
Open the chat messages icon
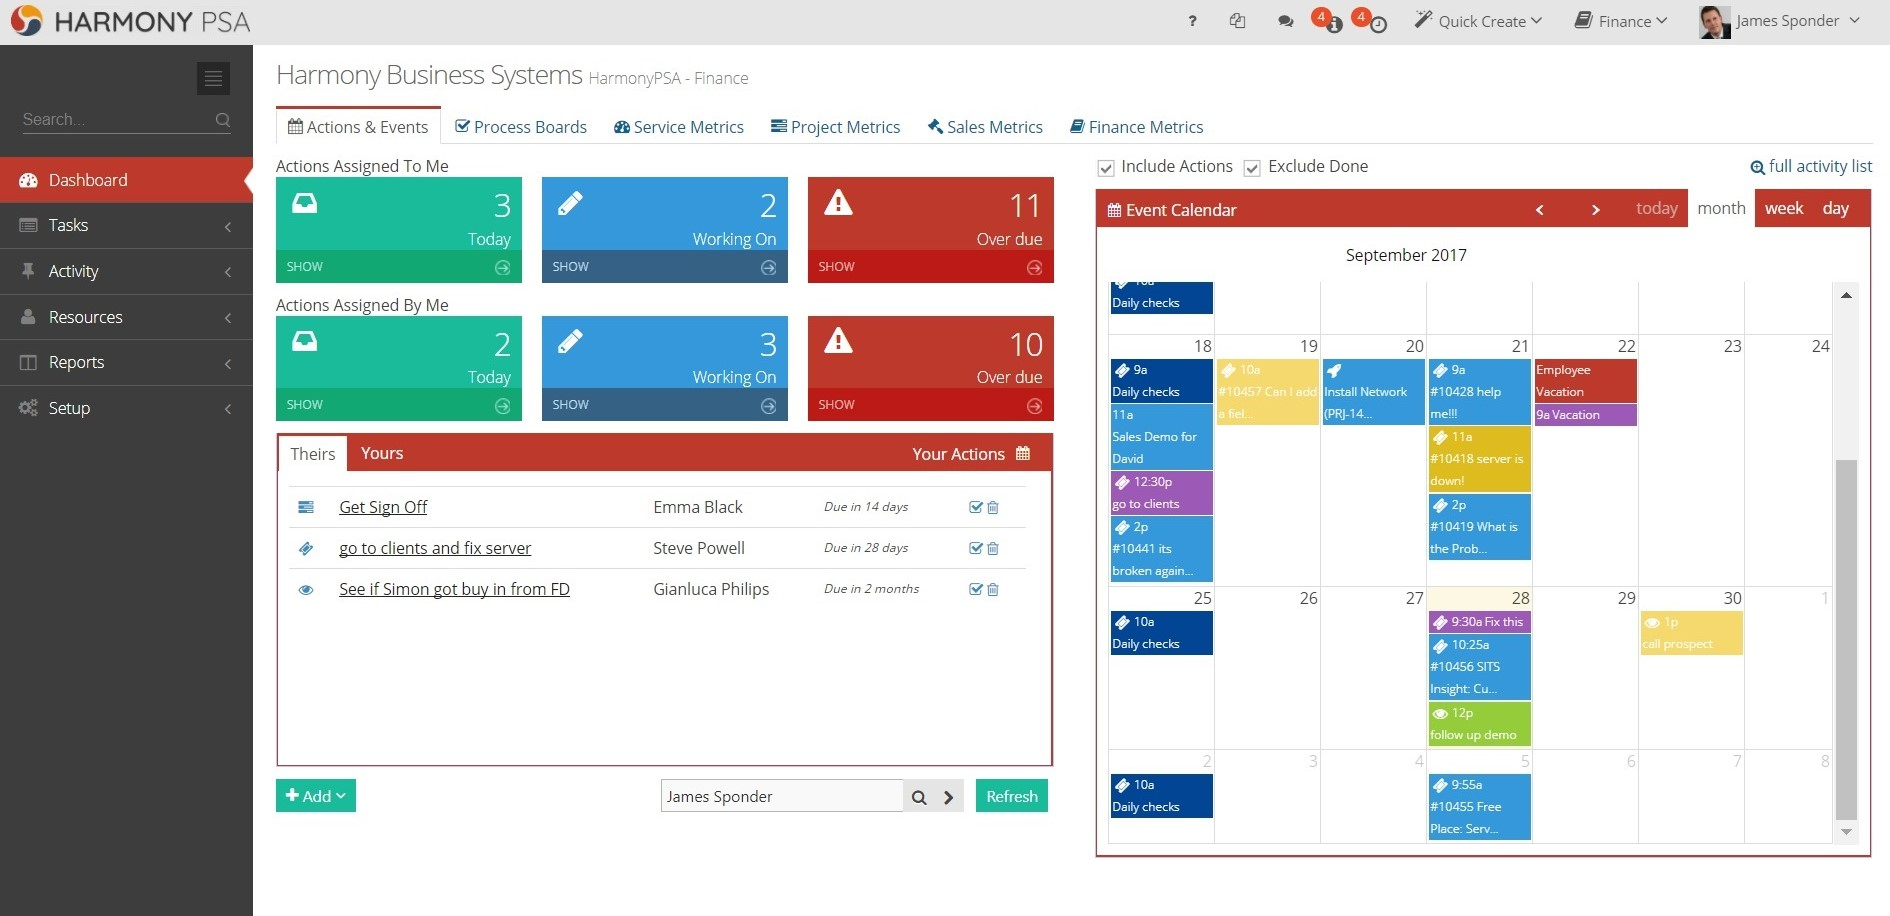(1285, 21)
